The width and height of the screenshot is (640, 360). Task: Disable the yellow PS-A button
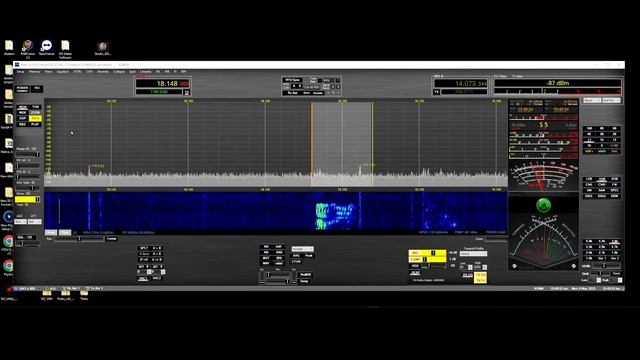(x=36, y=118)
